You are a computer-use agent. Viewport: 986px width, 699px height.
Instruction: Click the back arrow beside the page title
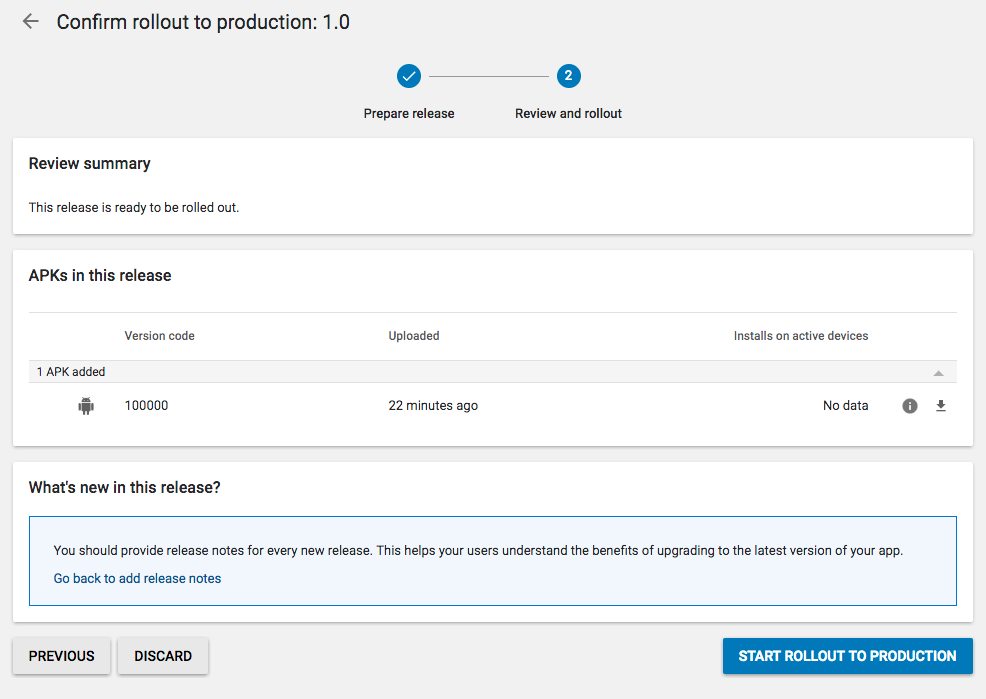(31, 22)
